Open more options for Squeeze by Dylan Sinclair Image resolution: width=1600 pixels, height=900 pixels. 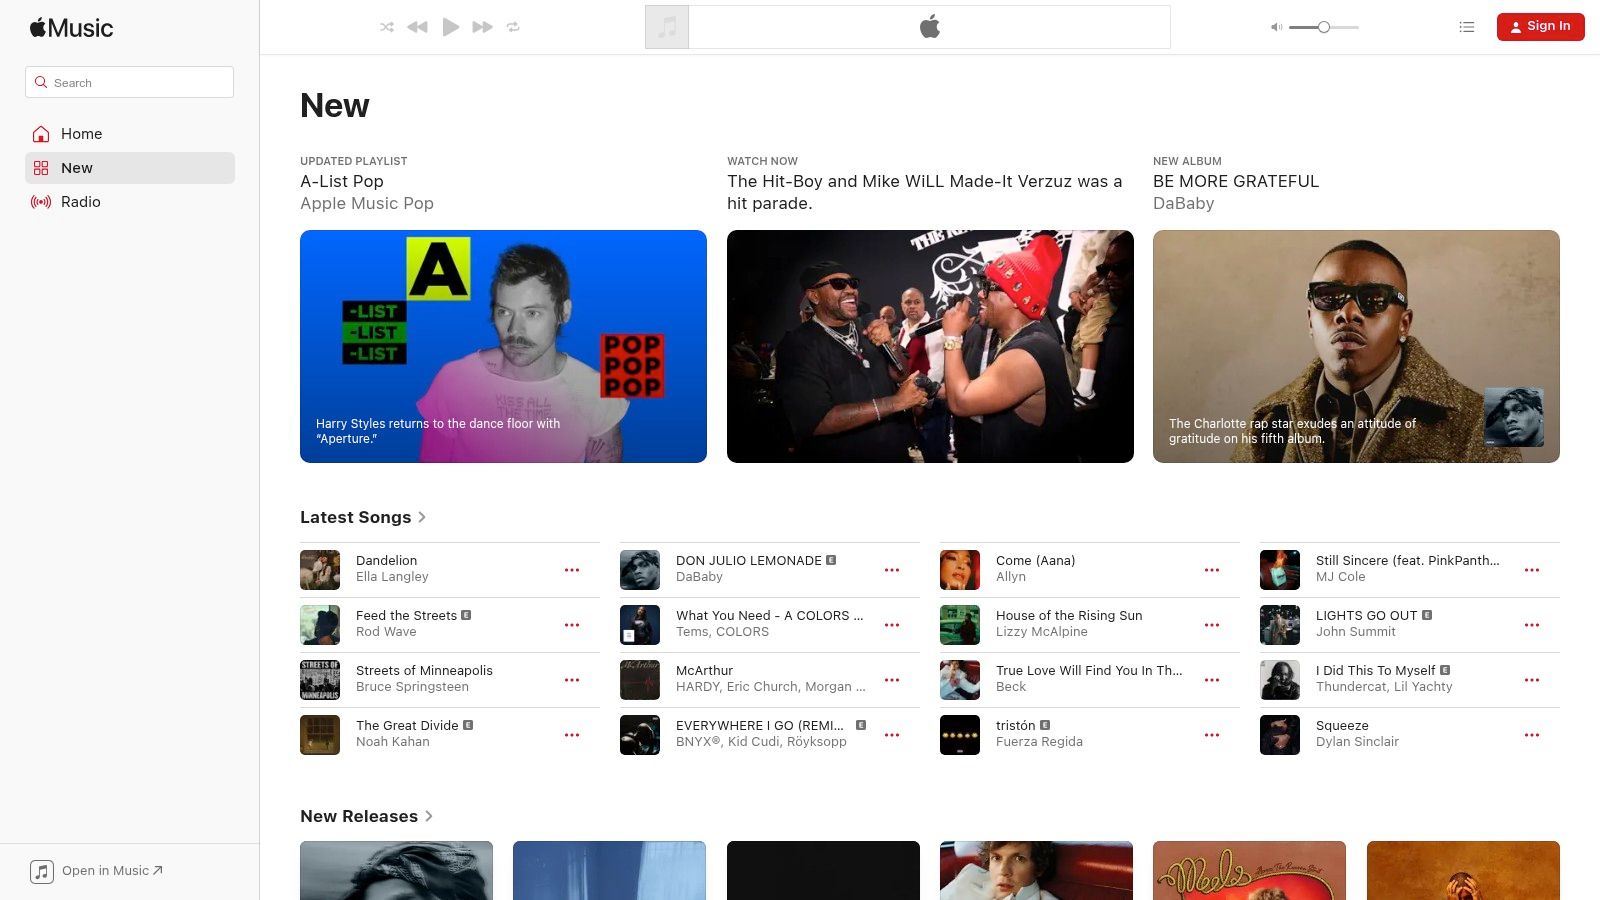click(x=1532, y=734)
